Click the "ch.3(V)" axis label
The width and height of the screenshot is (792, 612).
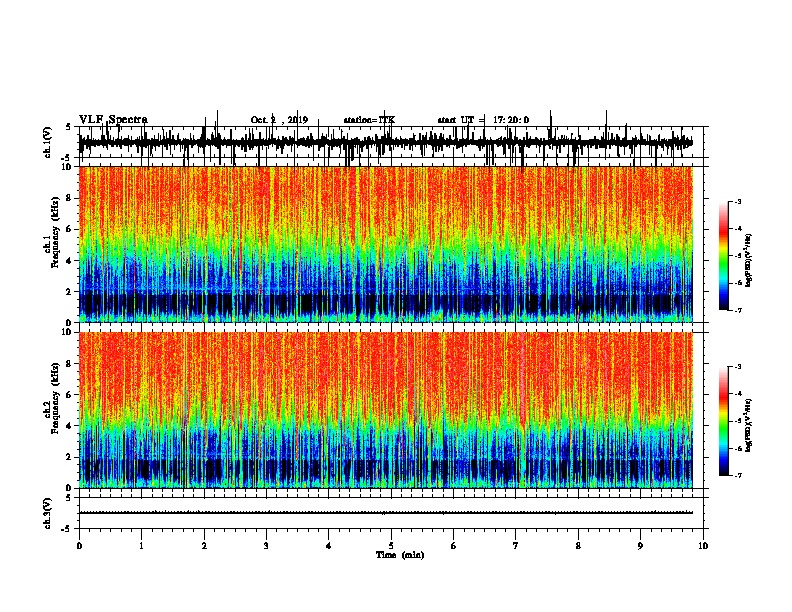[48, 513]
